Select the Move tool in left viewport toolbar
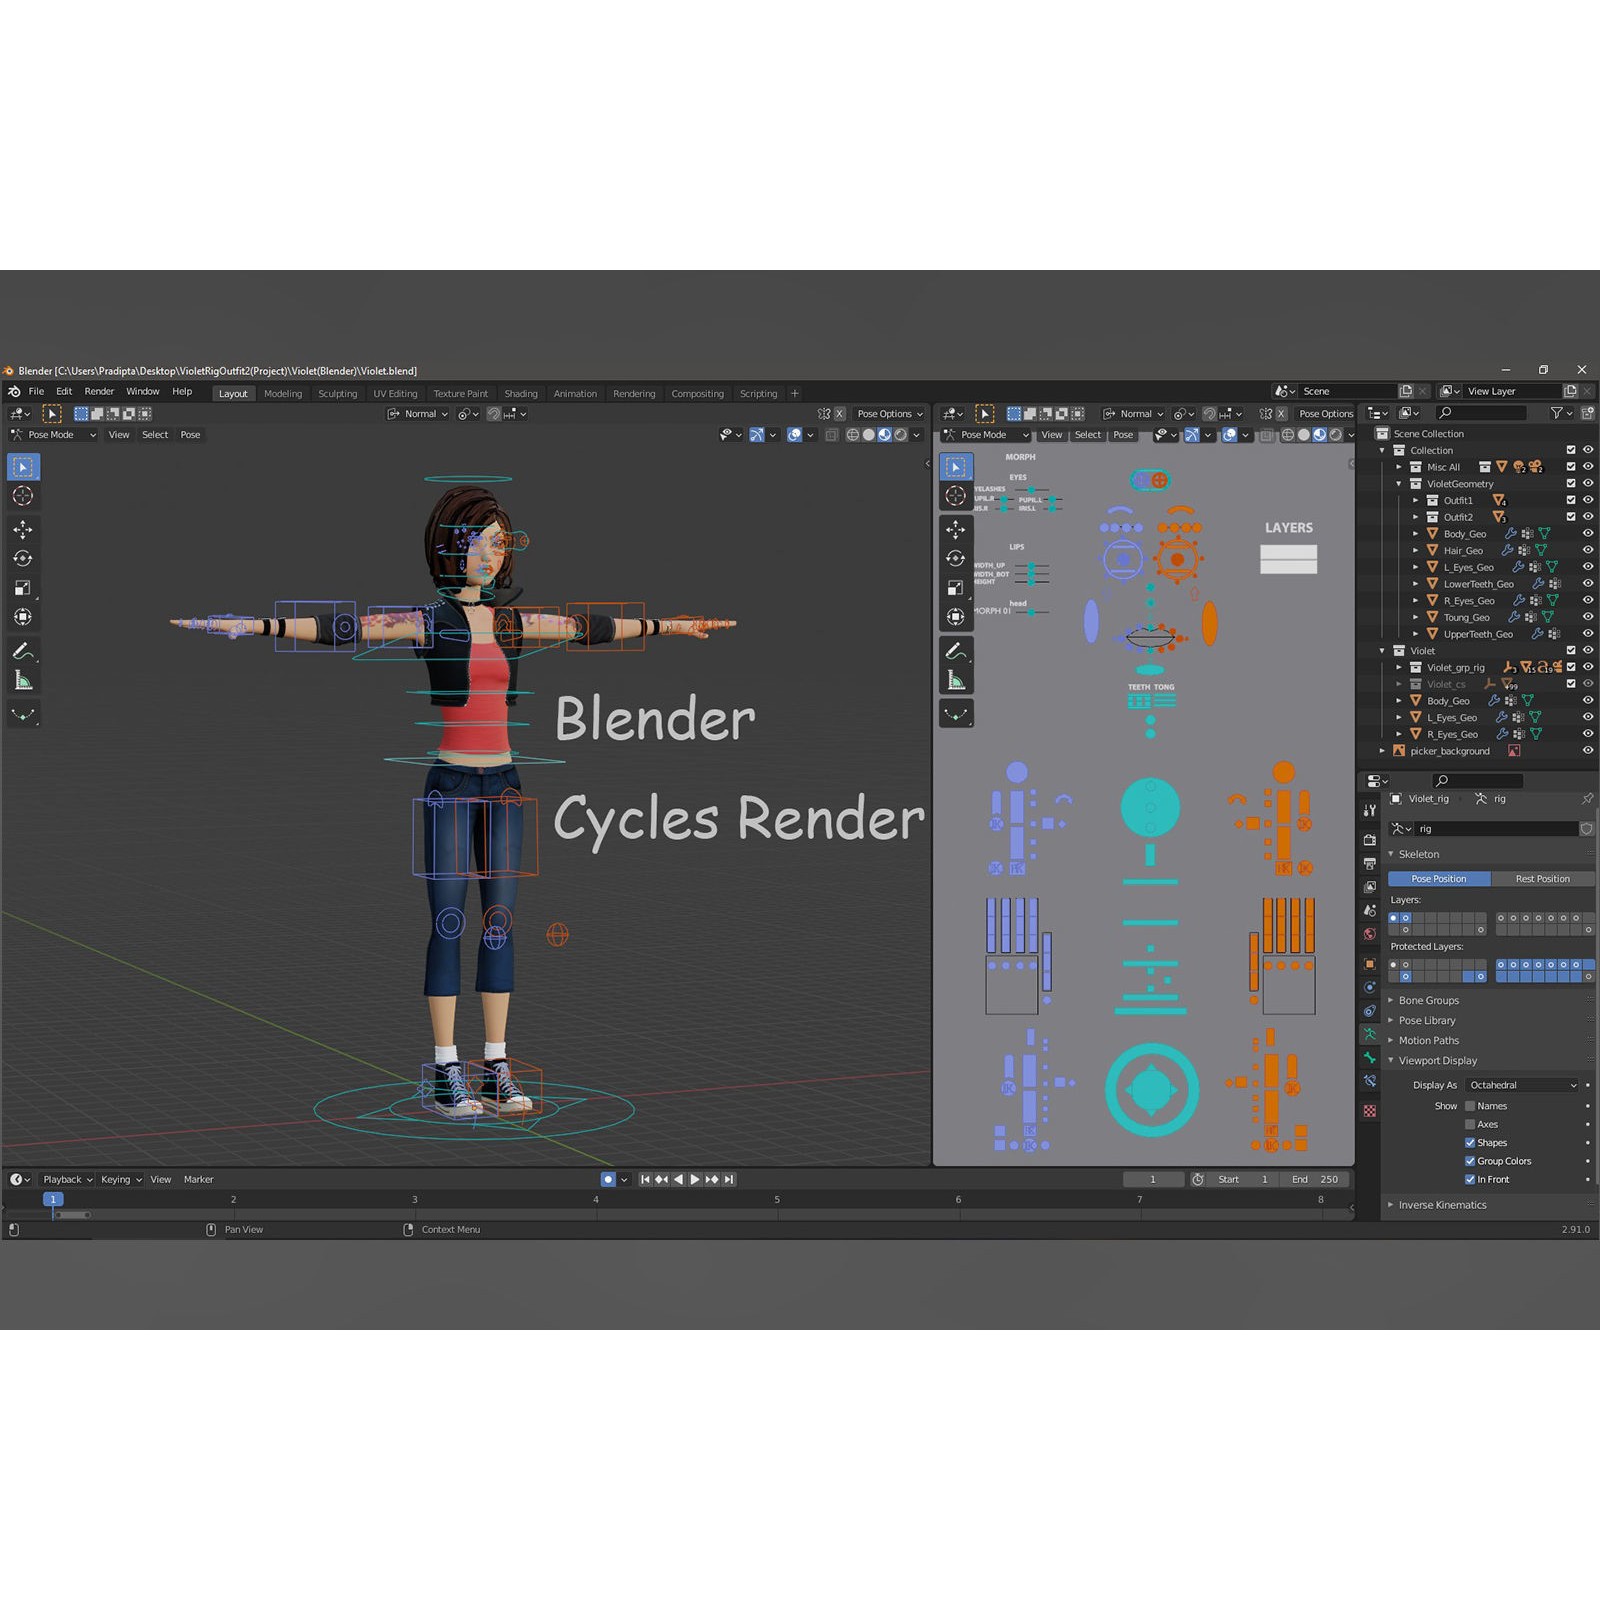The width and height of the screenshot is (1600, 1600). (x=23, y=529)
